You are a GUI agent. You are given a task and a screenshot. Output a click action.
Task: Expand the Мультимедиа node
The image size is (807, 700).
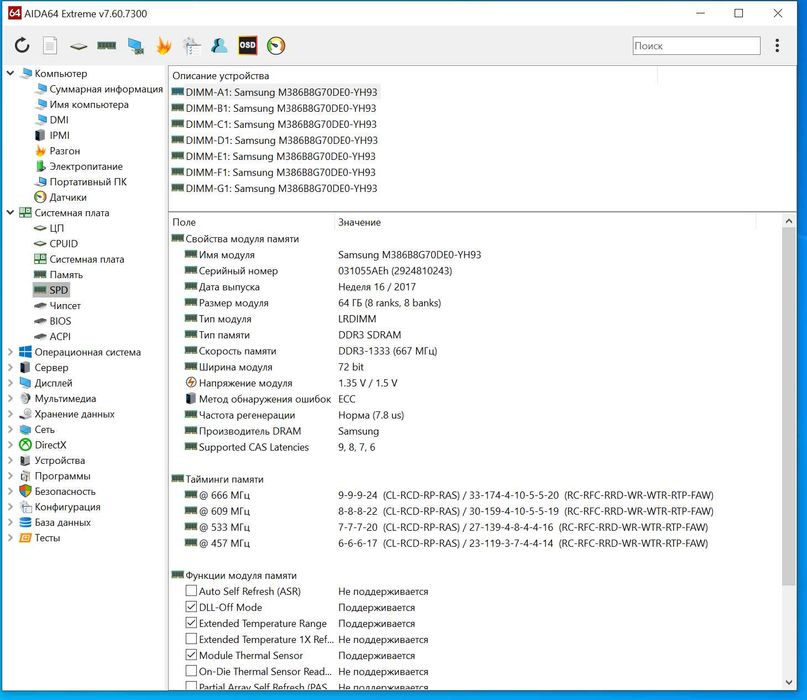click(10, 398)
